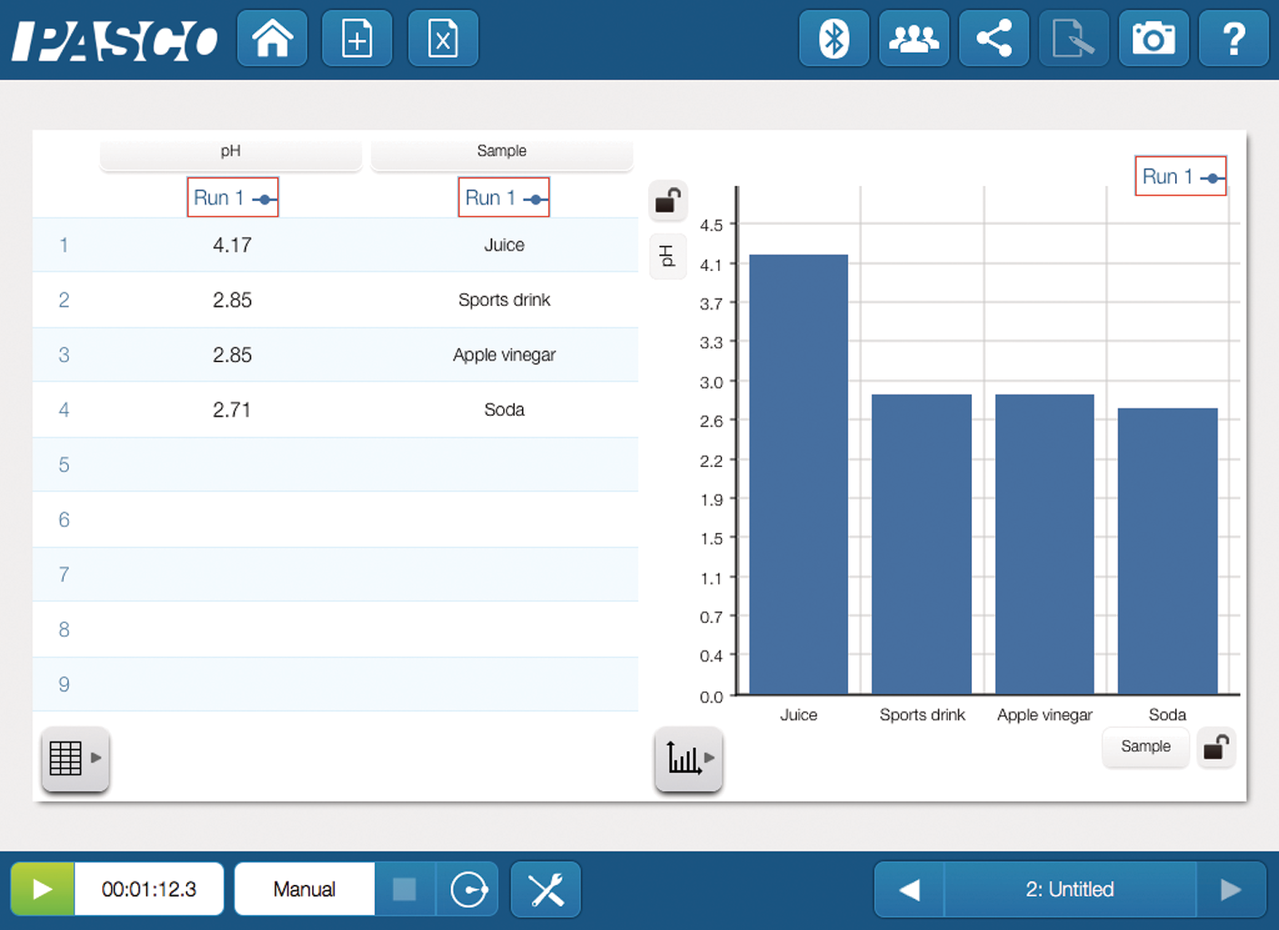Go to next page arrow
Viewport: 1279px width, 930px height.
coord(1231,889)
